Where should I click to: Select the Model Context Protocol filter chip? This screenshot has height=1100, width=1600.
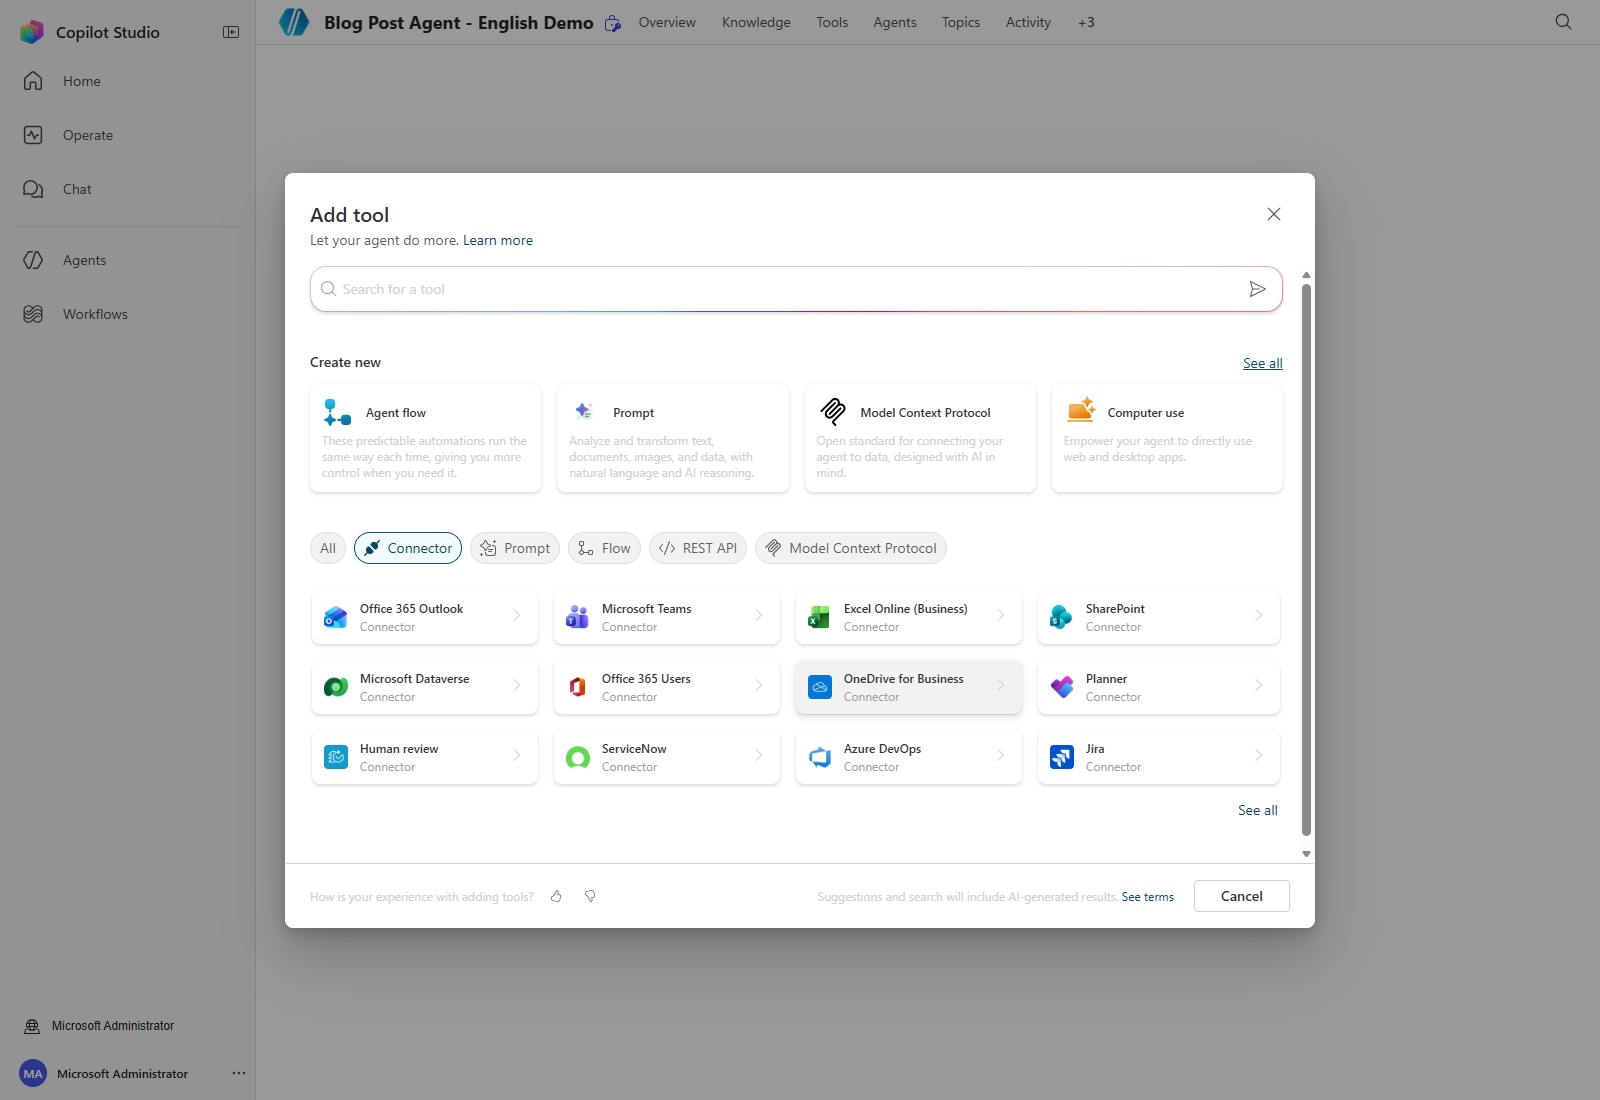[x=851, y=548]
